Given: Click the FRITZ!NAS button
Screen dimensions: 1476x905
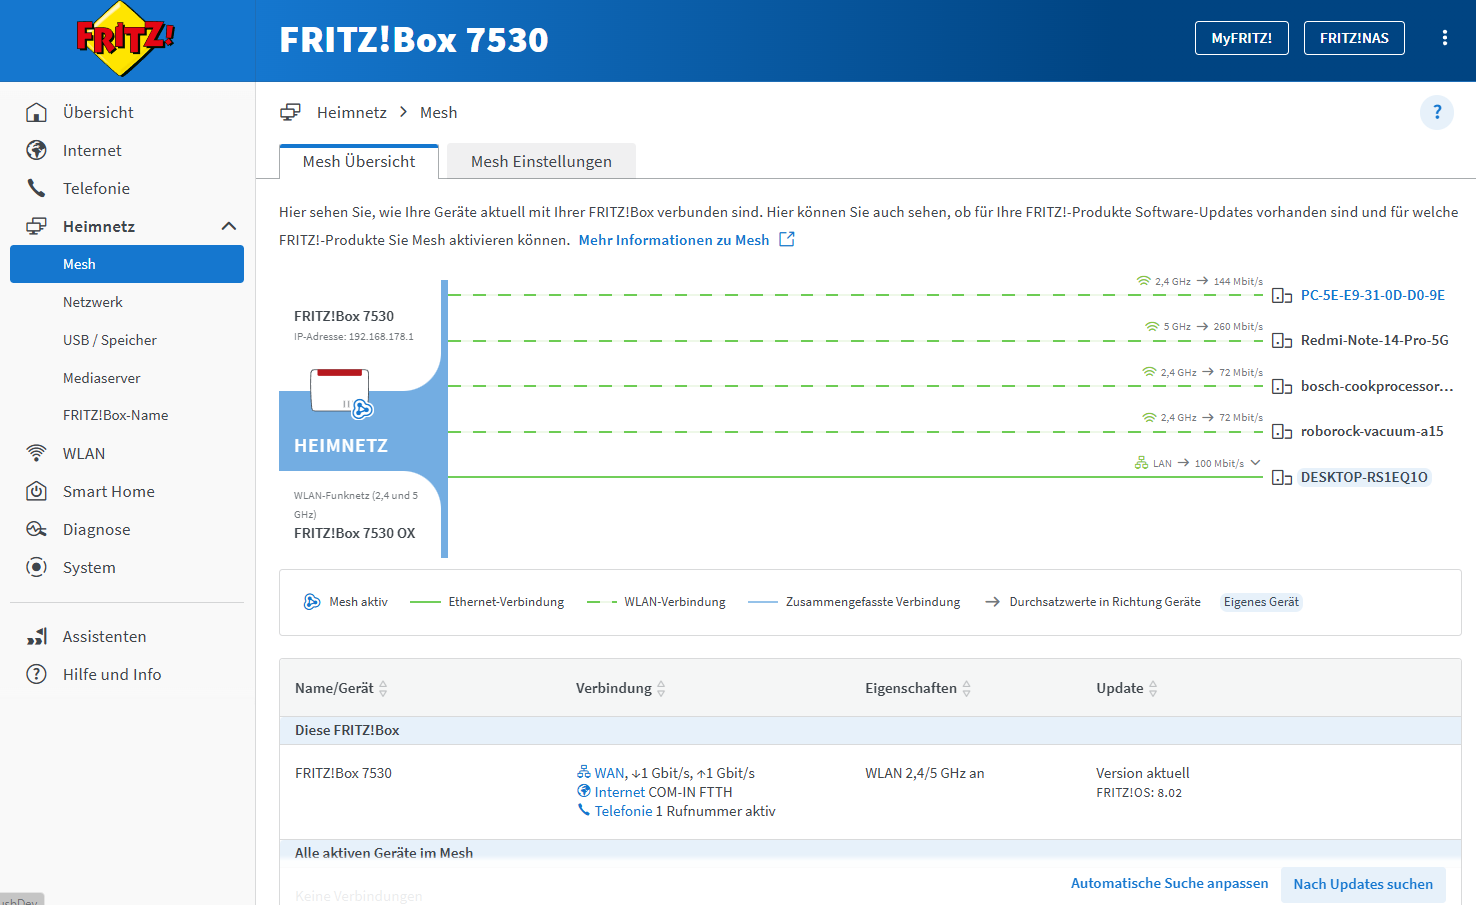Looking at the screenshot, I should pyautogui.click(x=1354, y=38).
